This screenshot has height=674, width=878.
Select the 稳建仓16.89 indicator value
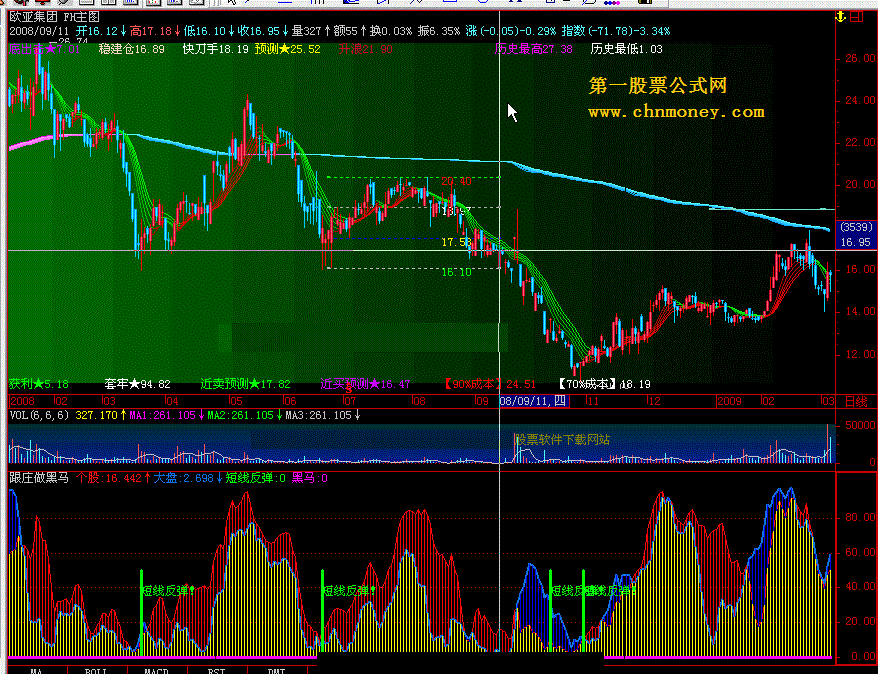tap(132, 49)
